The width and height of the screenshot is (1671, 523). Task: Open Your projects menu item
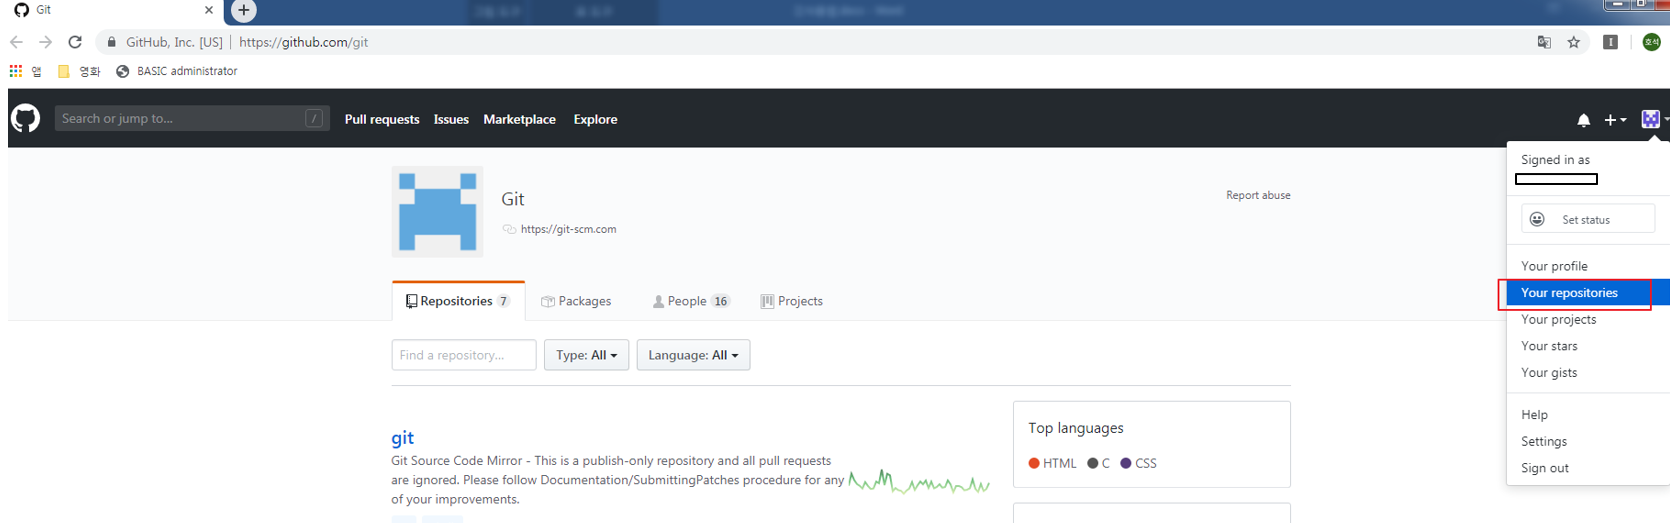pyautogui.click(x=1588, y=319)
